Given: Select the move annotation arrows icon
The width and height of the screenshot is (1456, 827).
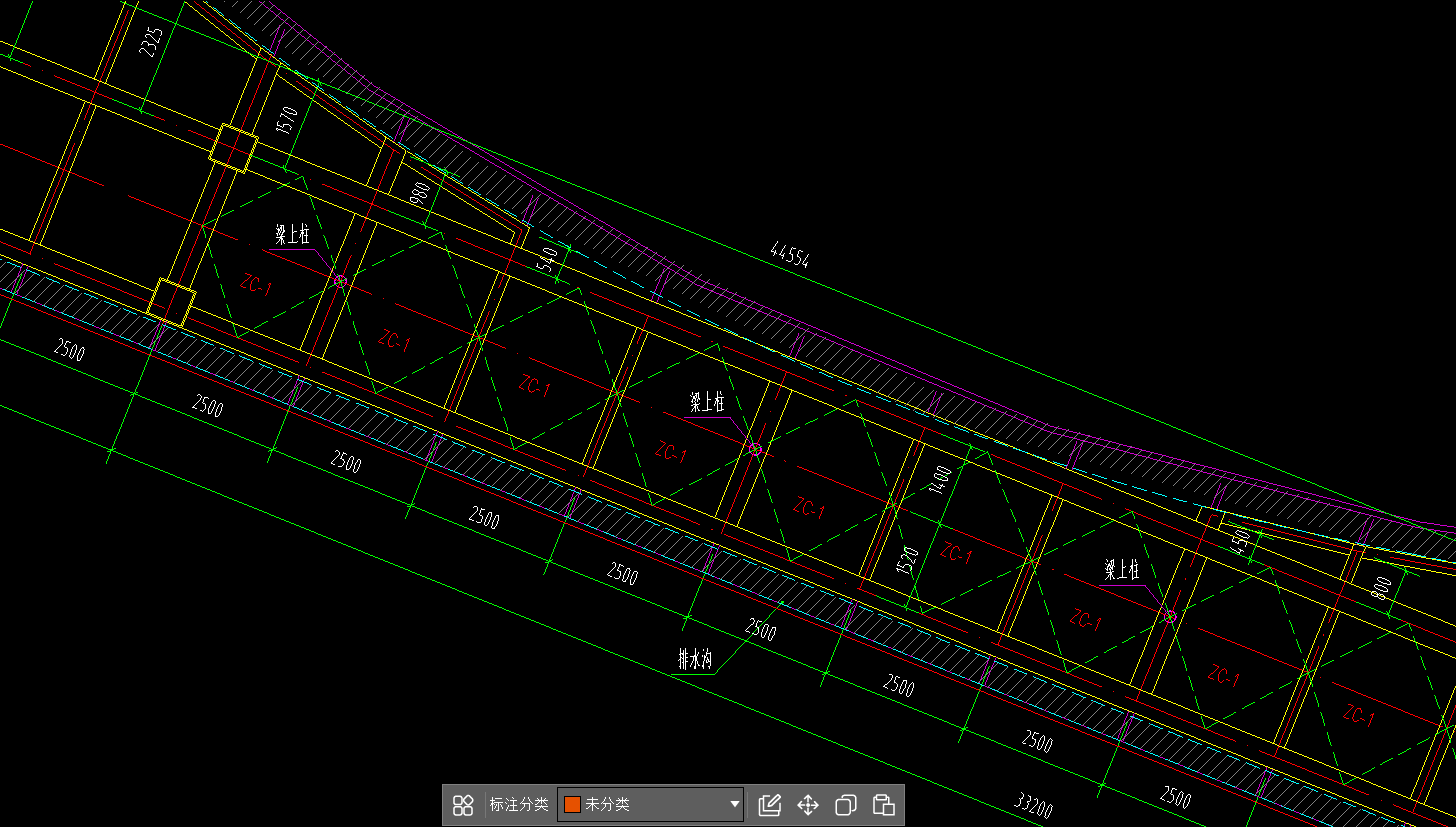Looking at the screenshot, I should [808, 805].
